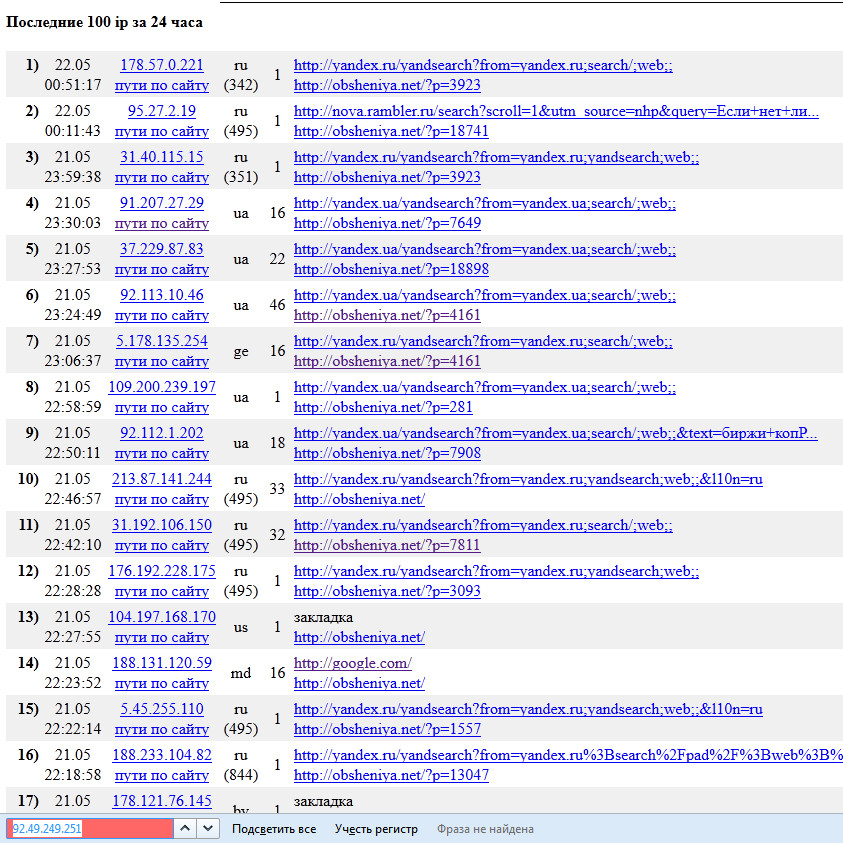Open IP address 188.233.104.82
Image resolution: width=843 pixels, height=843 pixels.
tap(162, 754)
